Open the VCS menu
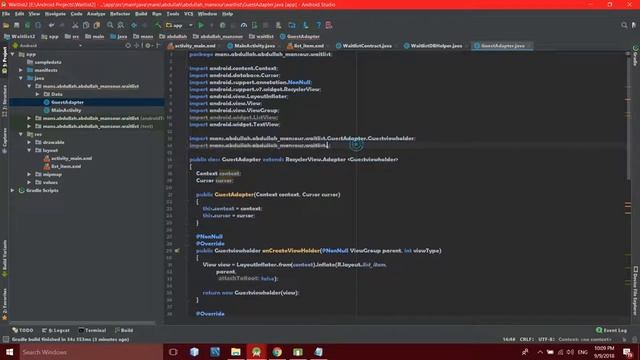 pyautogui.click(x=189, y=14)
